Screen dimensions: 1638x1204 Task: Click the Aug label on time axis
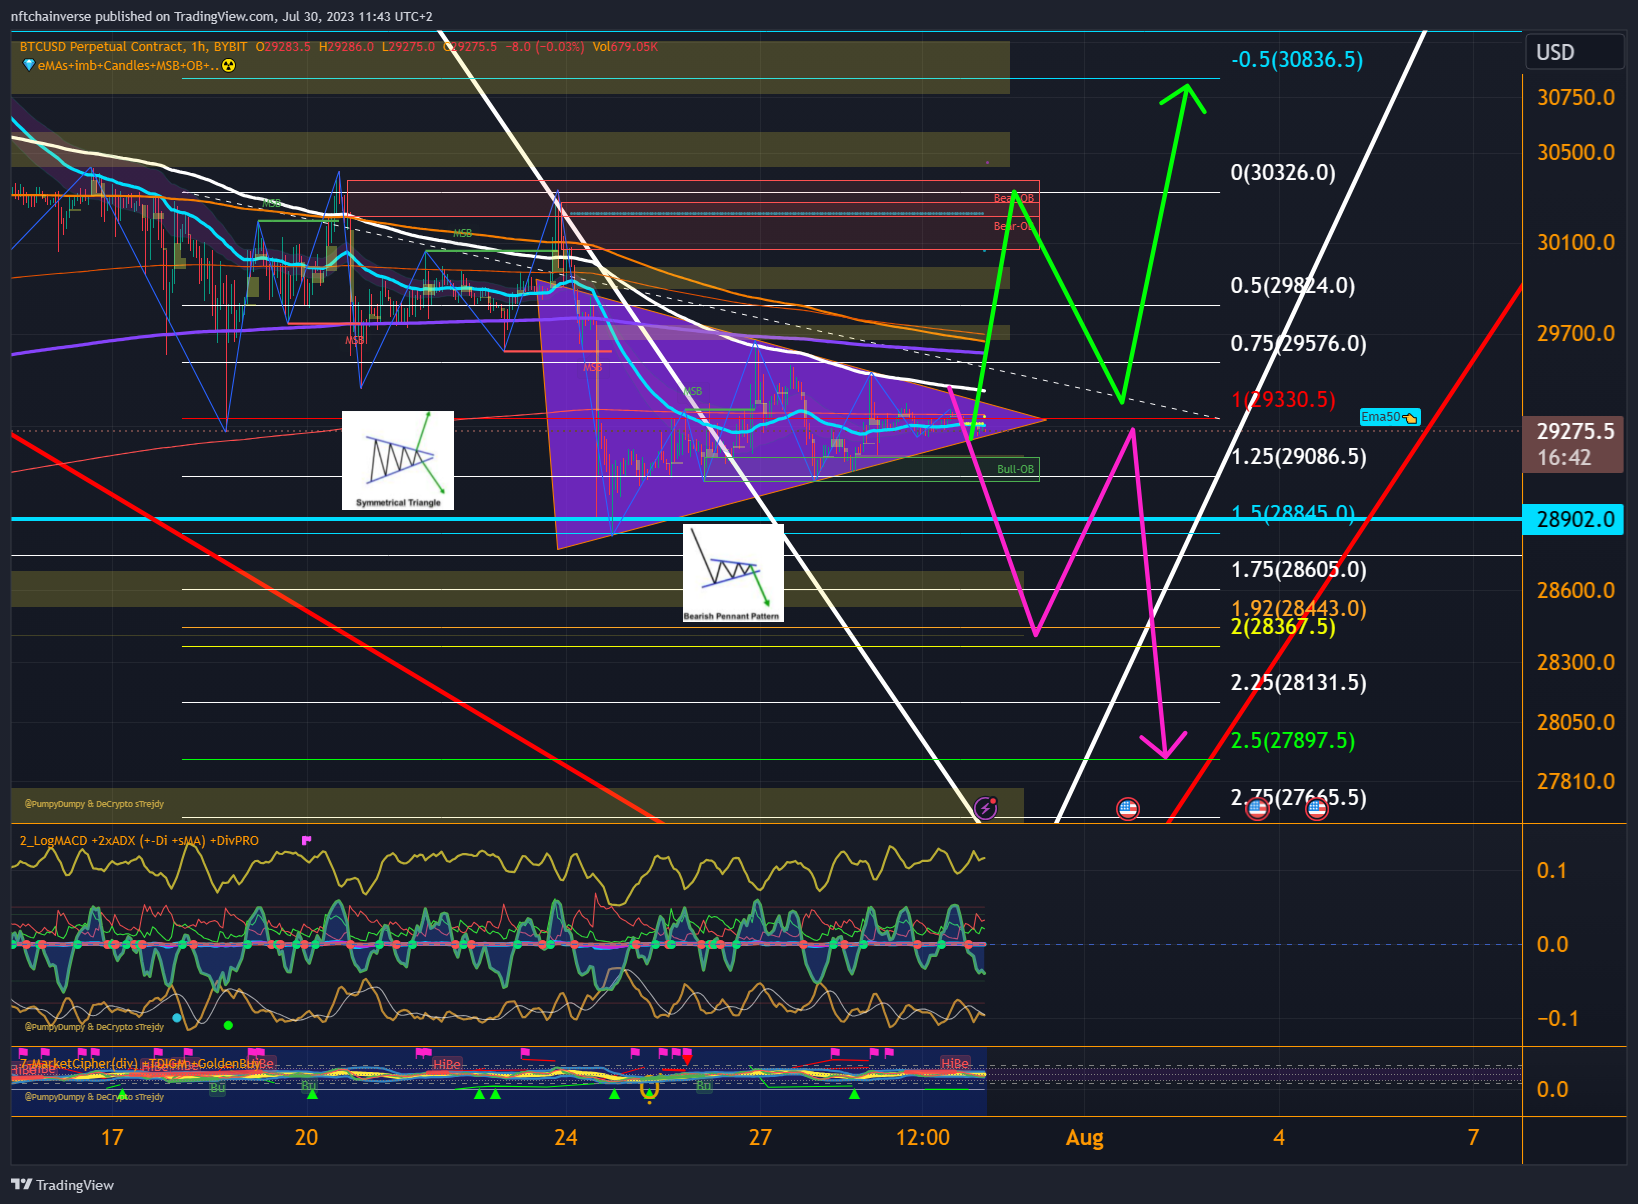[1085, 1138]
